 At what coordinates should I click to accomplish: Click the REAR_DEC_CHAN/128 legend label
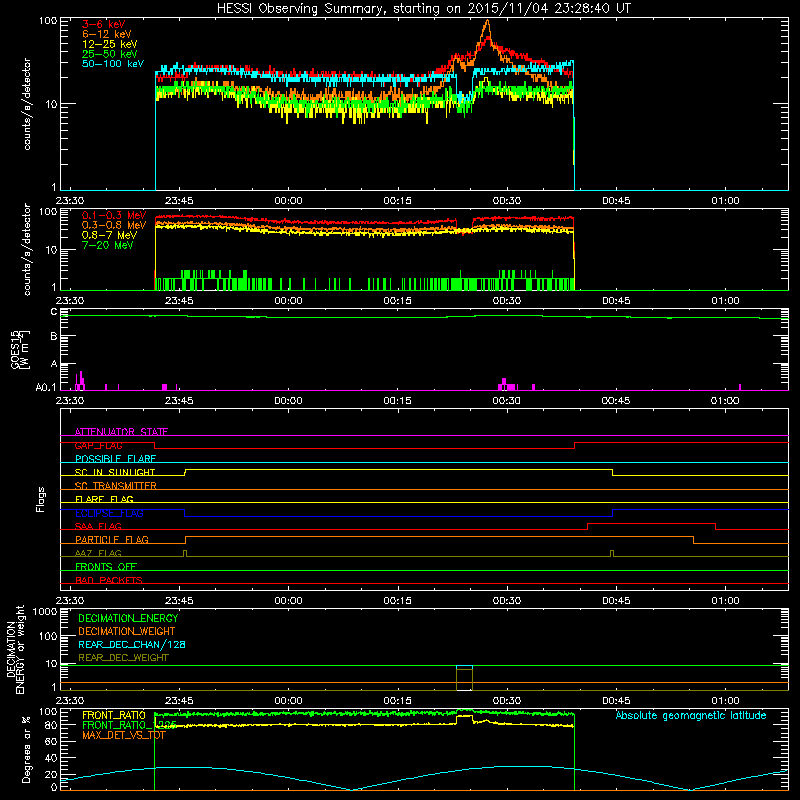(x=132, y=644)
